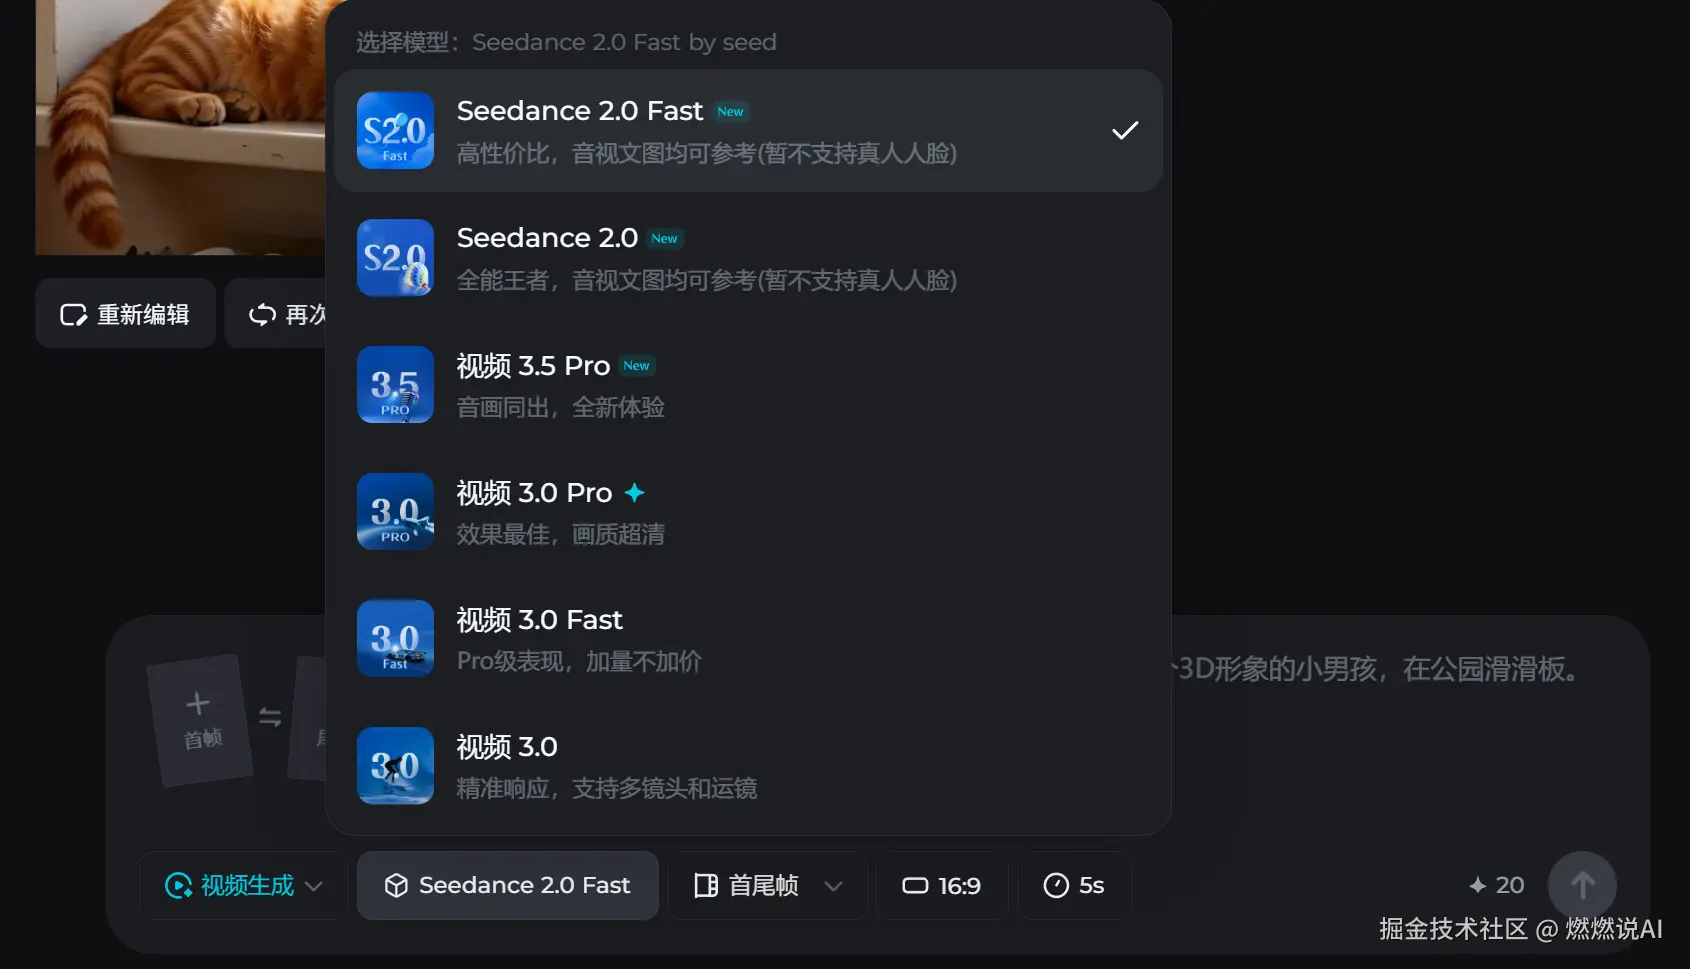
Task: Choose the 视频 3.0 model entry
Action: tap(748, 765)
